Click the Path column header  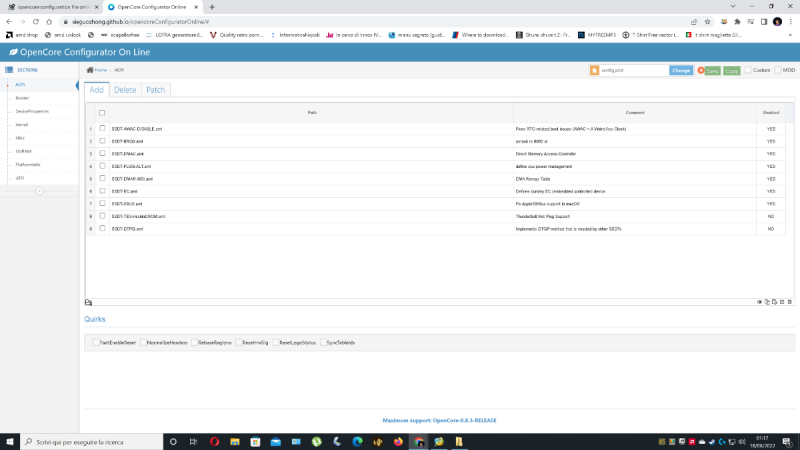(x=312, y=113)
